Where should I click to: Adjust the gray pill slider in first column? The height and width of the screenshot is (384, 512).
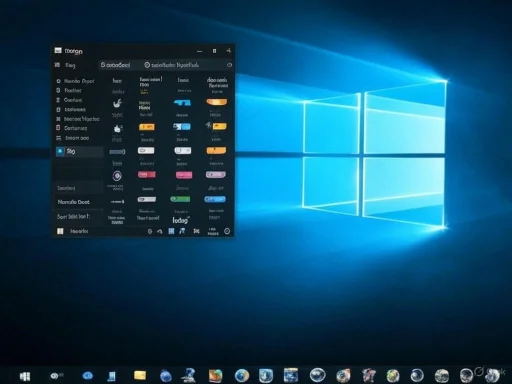tap(117, 152)
